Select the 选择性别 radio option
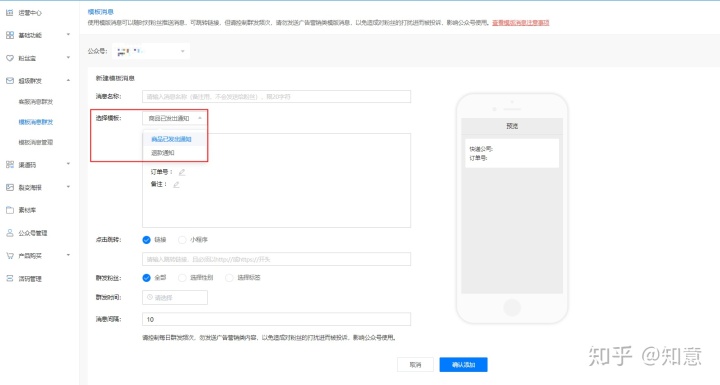Screen dimensions: 720x385 [x=182, y=277]
